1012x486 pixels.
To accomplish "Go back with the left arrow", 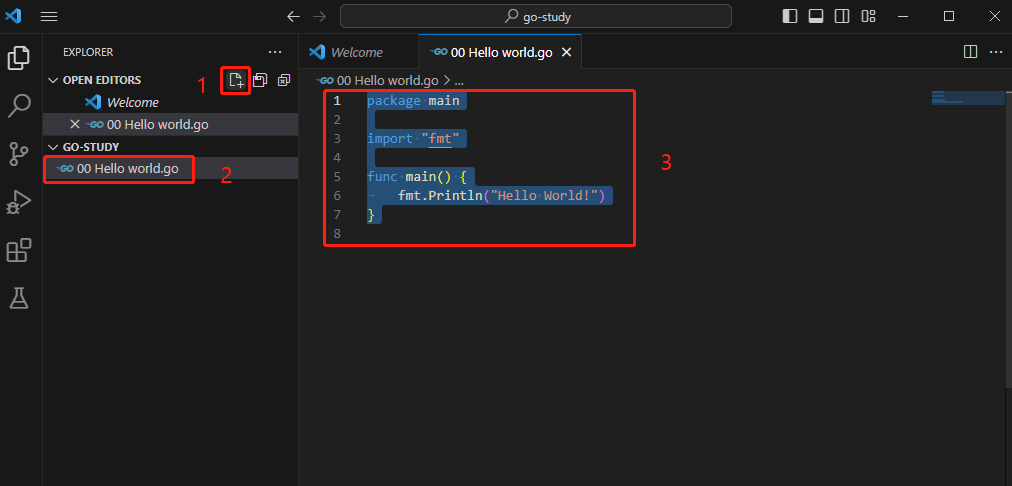I will tap(294, 17).
